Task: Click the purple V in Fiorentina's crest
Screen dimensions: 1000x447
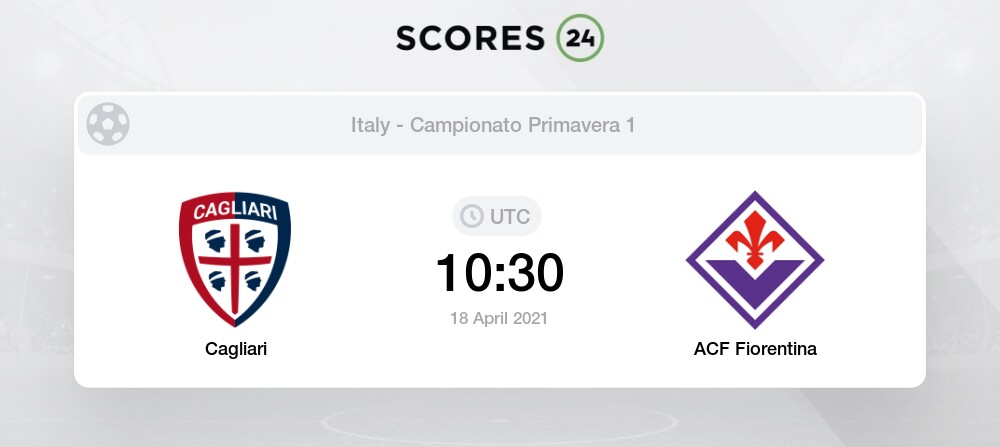Action: coord(755,283)
